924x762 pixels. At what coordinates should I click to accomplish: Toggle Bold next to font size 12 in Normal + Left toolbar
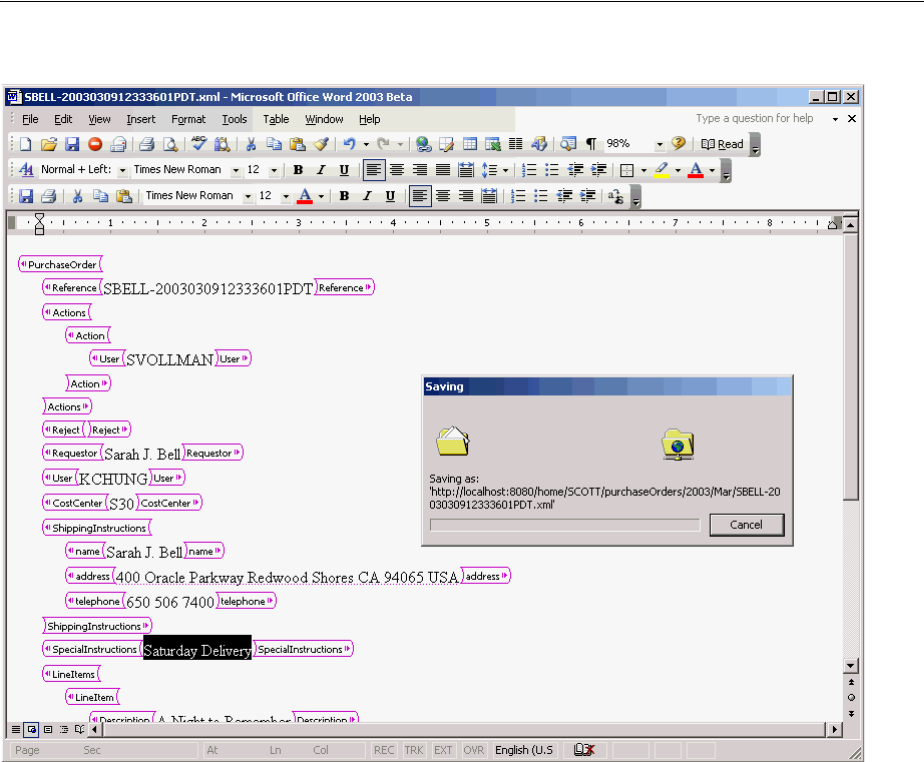click(298, 170)
